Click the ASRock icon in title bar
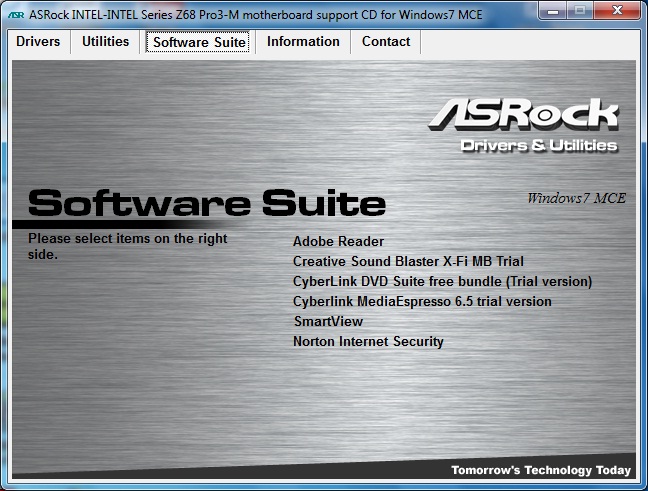This screenshot has width=648, height=491. point(16,15)
